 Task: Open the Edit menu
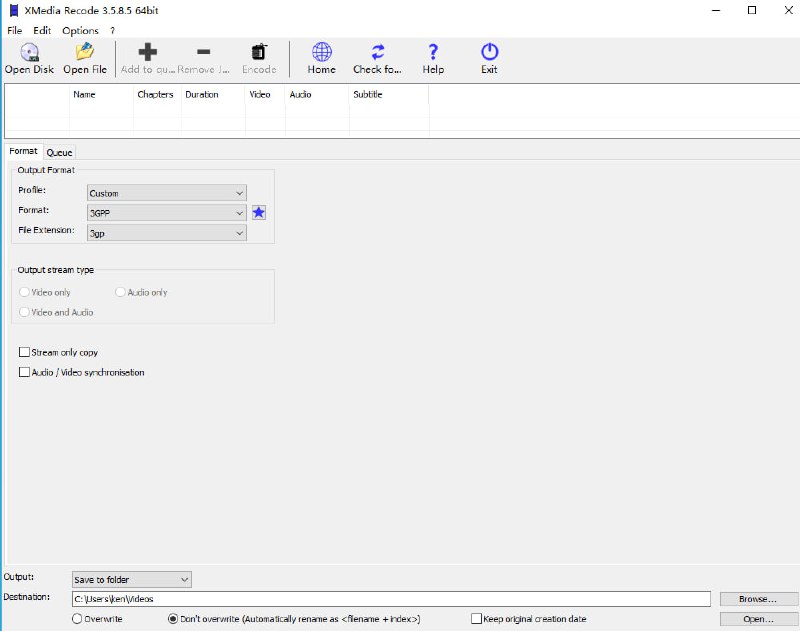[42, 31]
